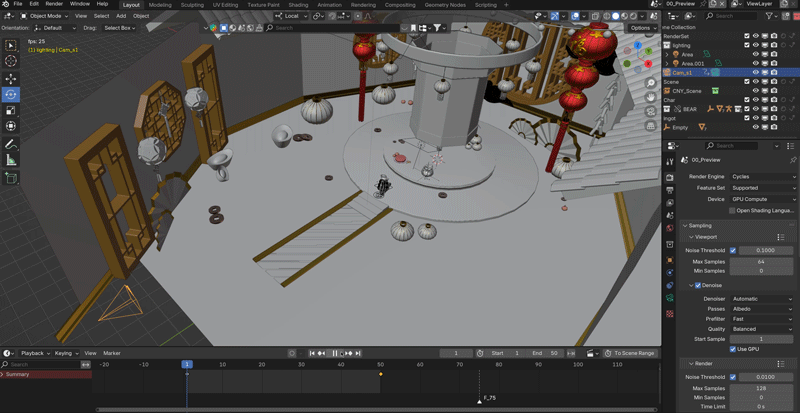
Task: Open the viewport Options button
Action: pyautogui.click(x=642, y=28)
